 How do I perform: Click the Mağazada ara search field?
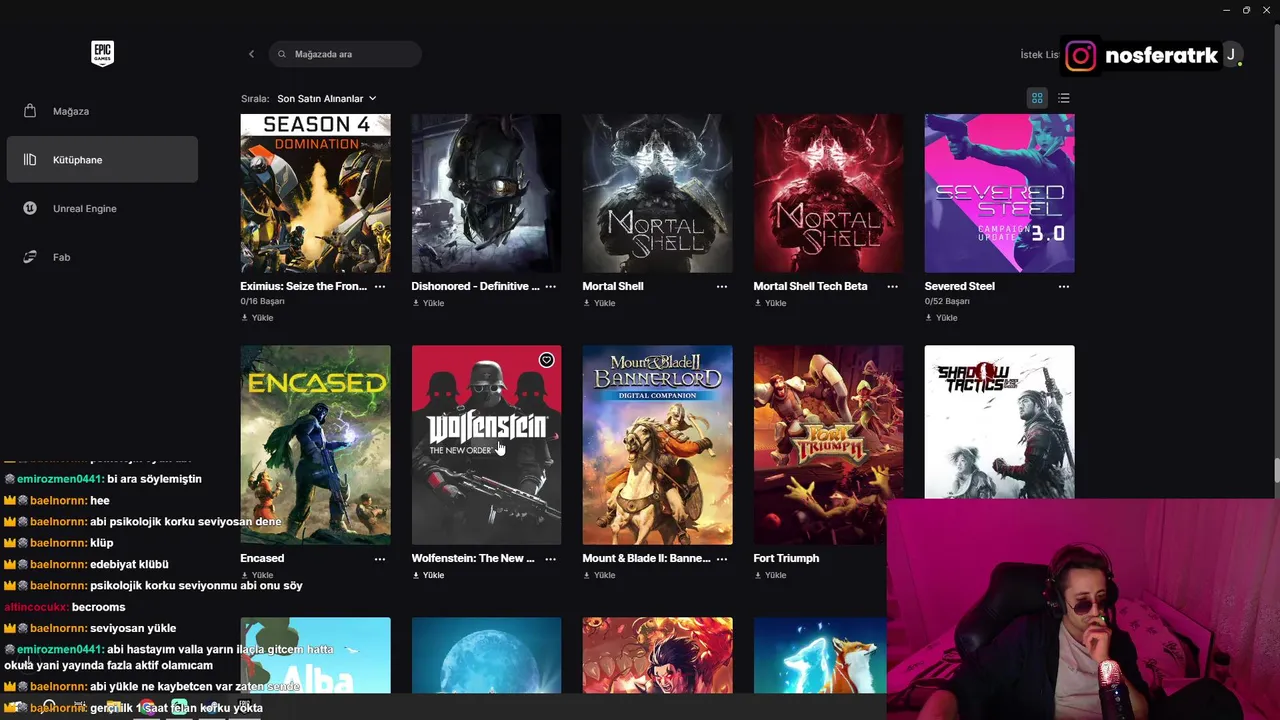click(345, 54)
